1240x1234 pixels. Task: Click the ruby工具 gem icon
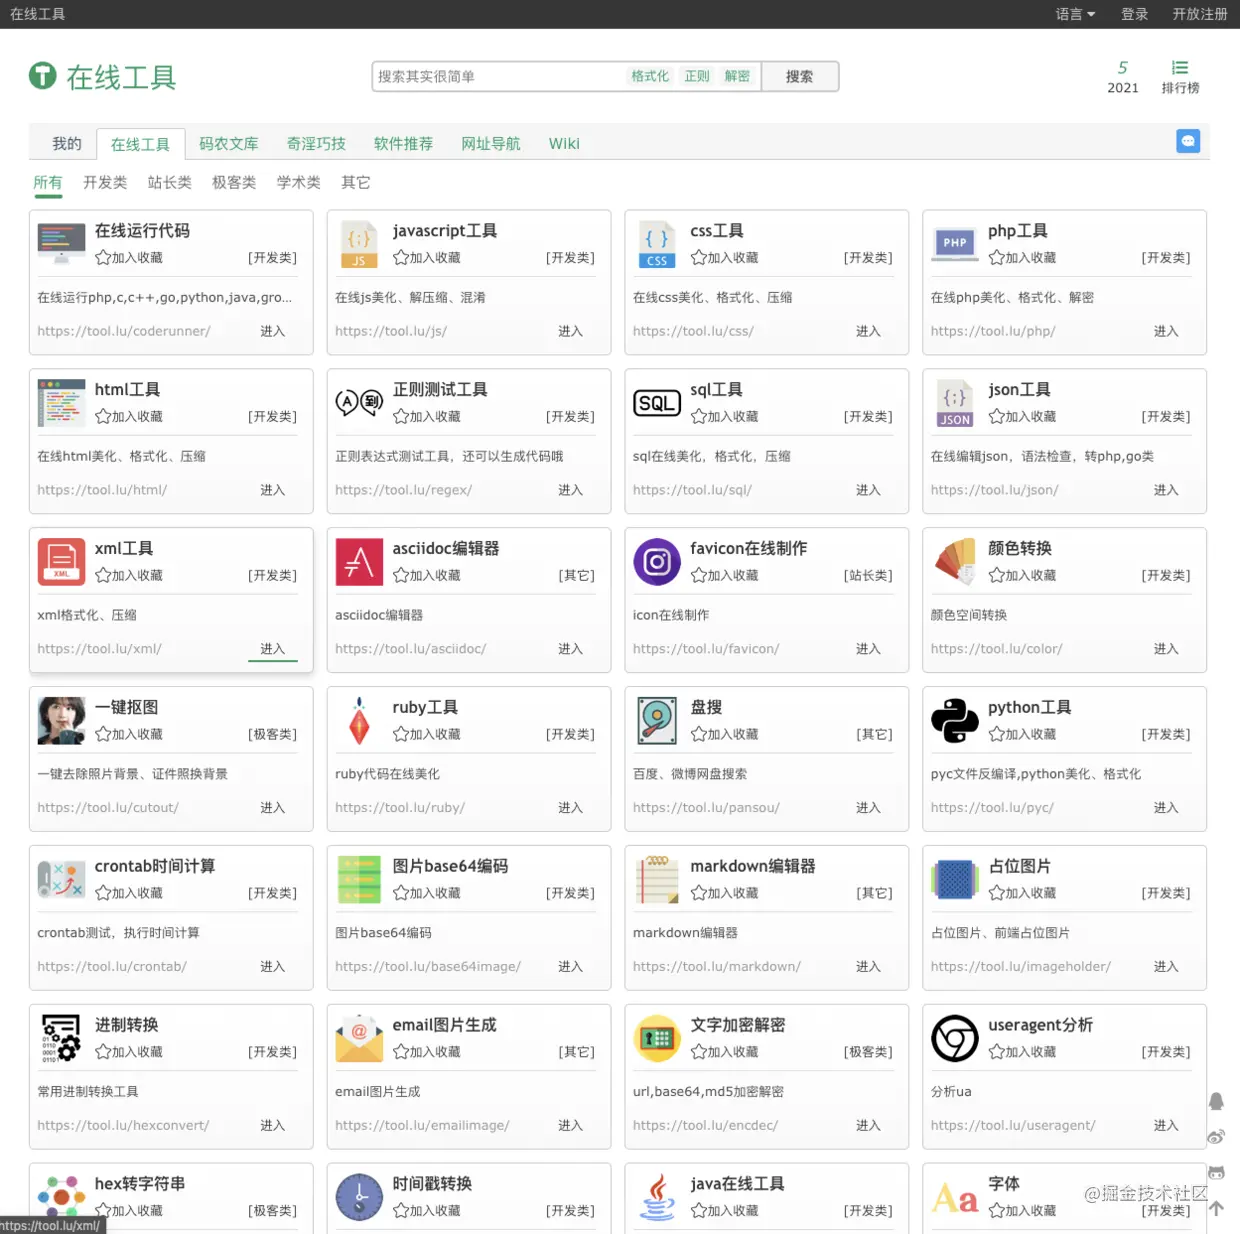point(359,720)
